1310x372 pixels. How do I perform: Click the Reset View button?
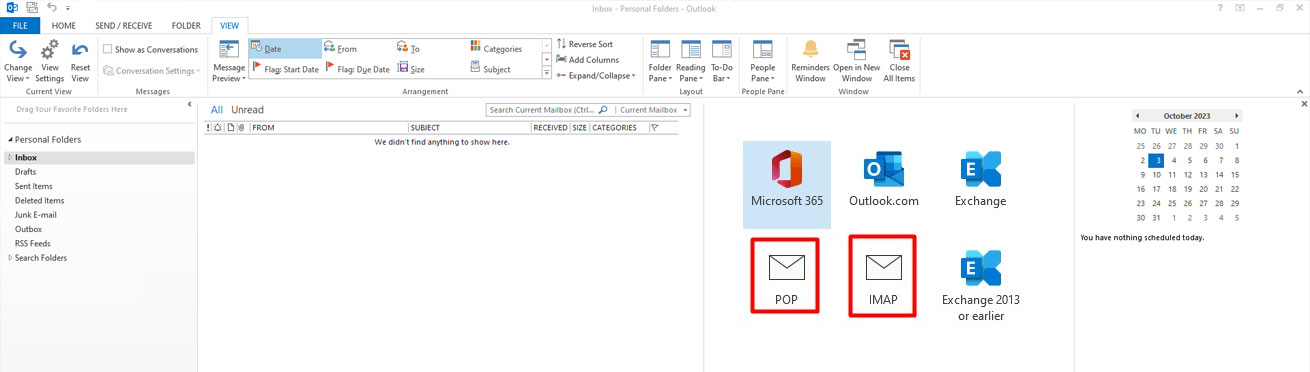click(80, 61)
